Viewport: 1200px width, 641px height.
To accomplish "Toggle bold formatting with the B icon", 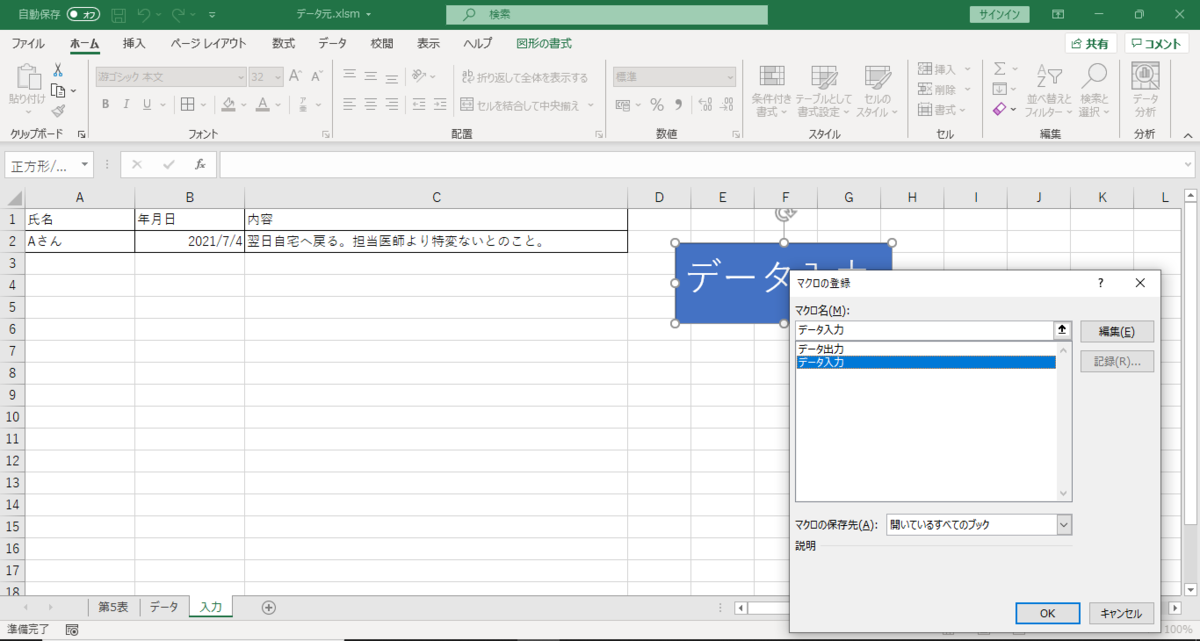I will click(104, 103).
